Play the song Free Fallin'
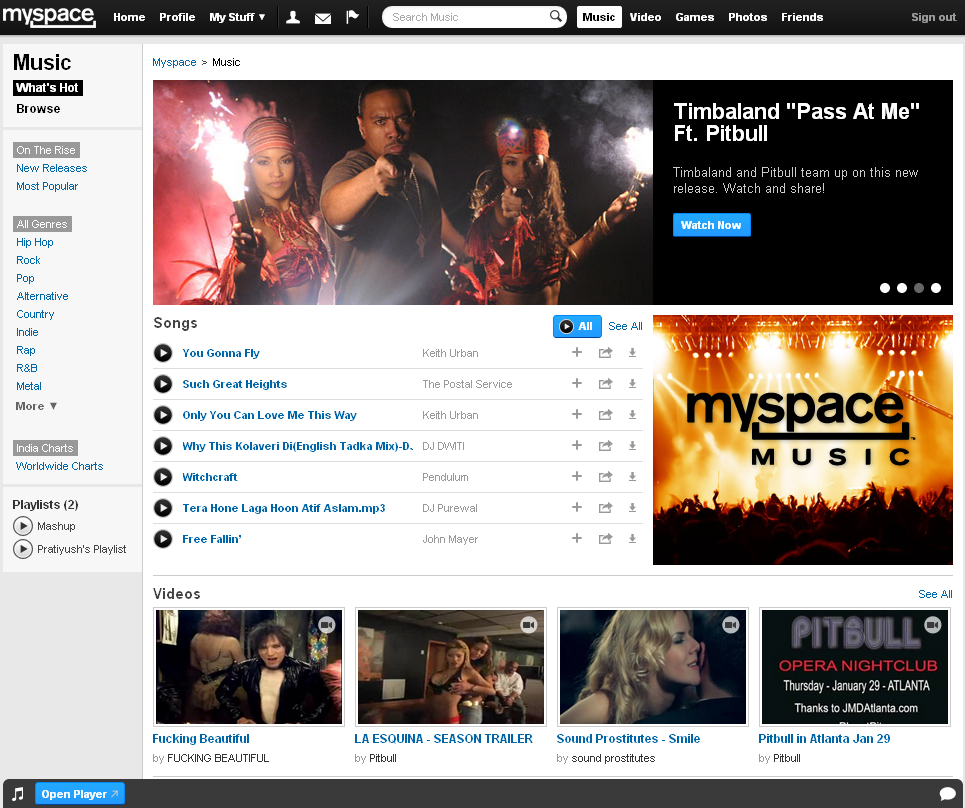 pos(162,539)
